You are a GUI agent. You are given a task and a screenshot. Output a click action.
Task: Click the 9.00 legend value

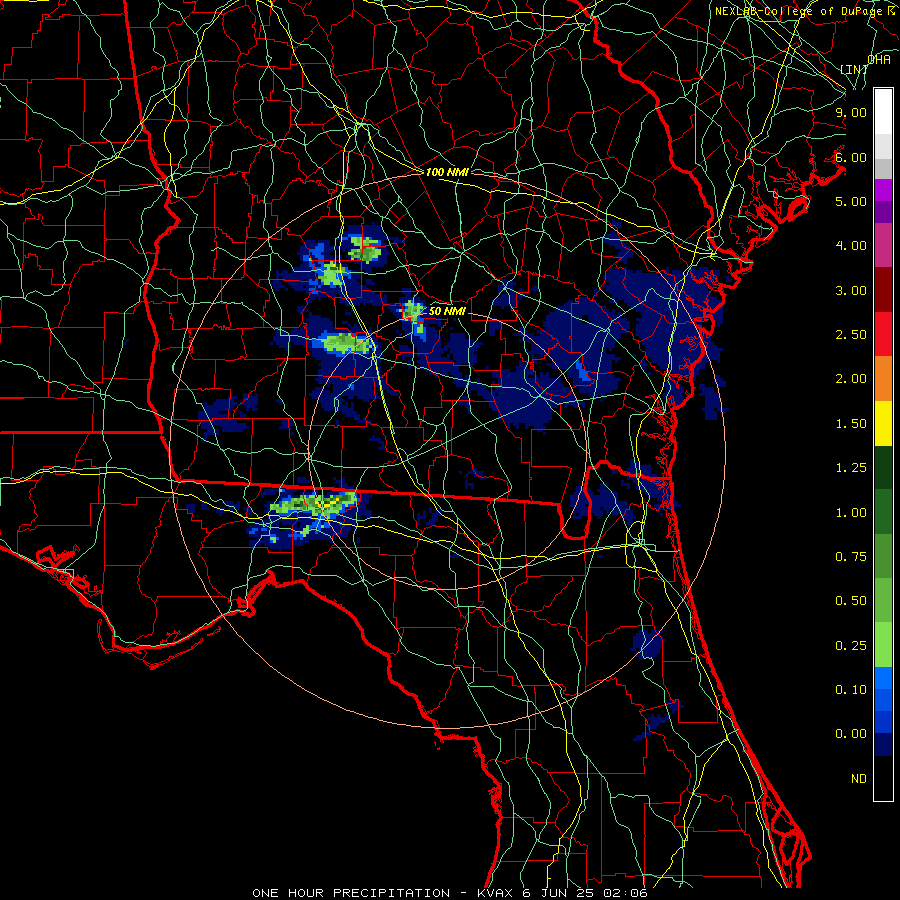pyautogui.click(x=851, y=112)
